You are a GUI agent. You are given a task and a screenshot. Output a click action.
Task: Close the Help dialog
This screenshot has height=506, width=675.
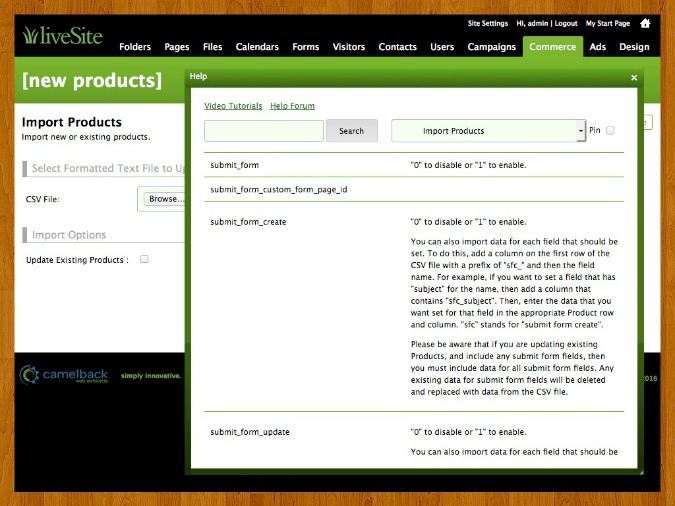[634, 78]
